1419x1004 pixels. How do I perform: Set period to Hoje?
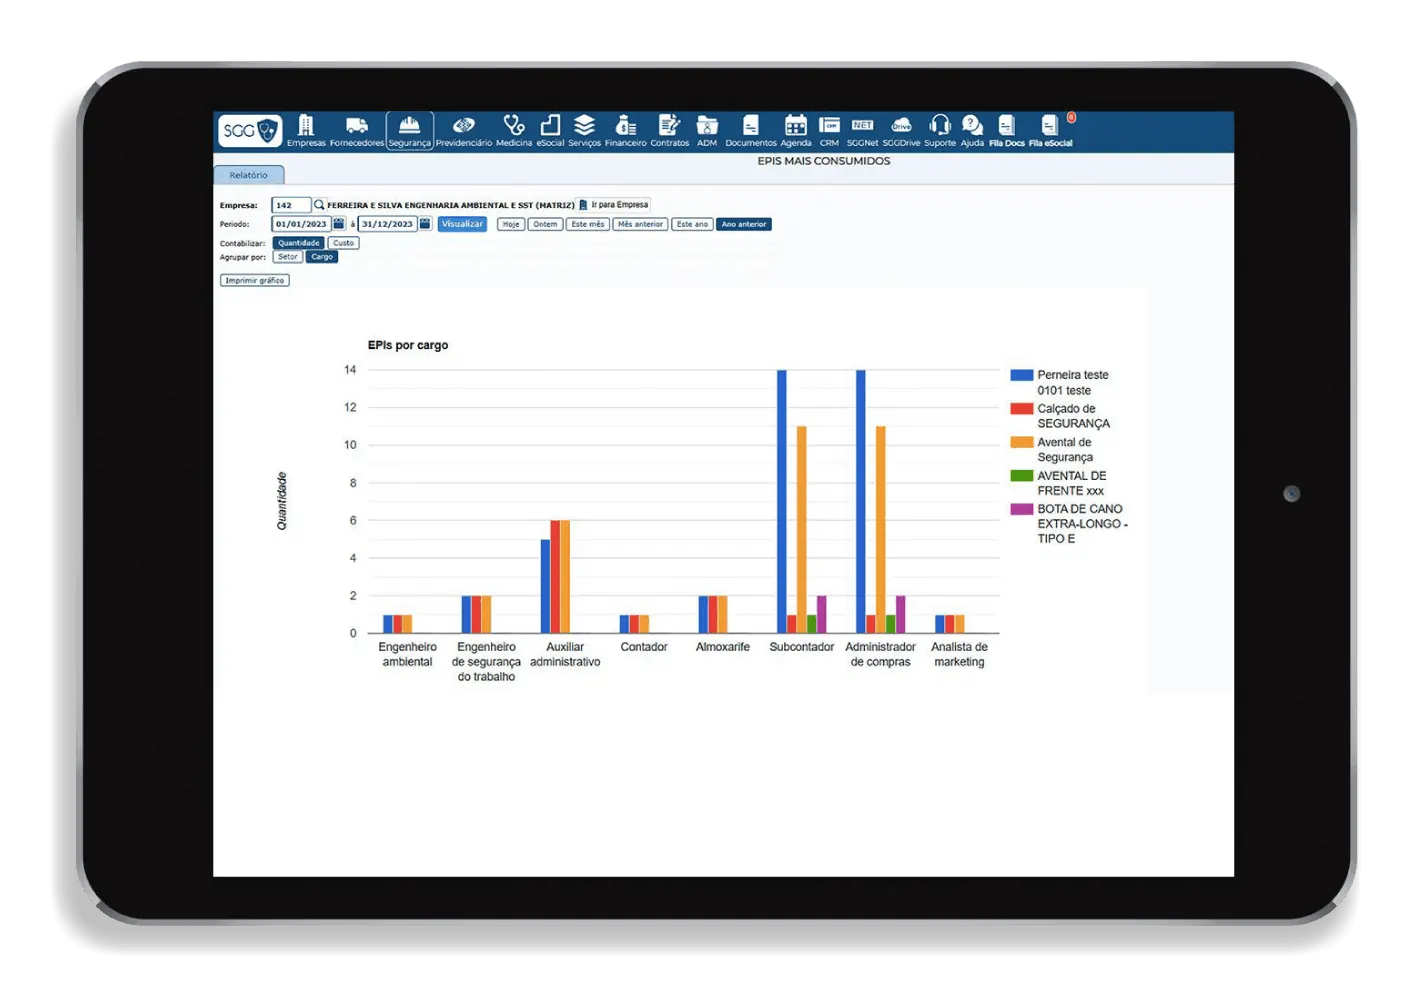tap(511, 224)
